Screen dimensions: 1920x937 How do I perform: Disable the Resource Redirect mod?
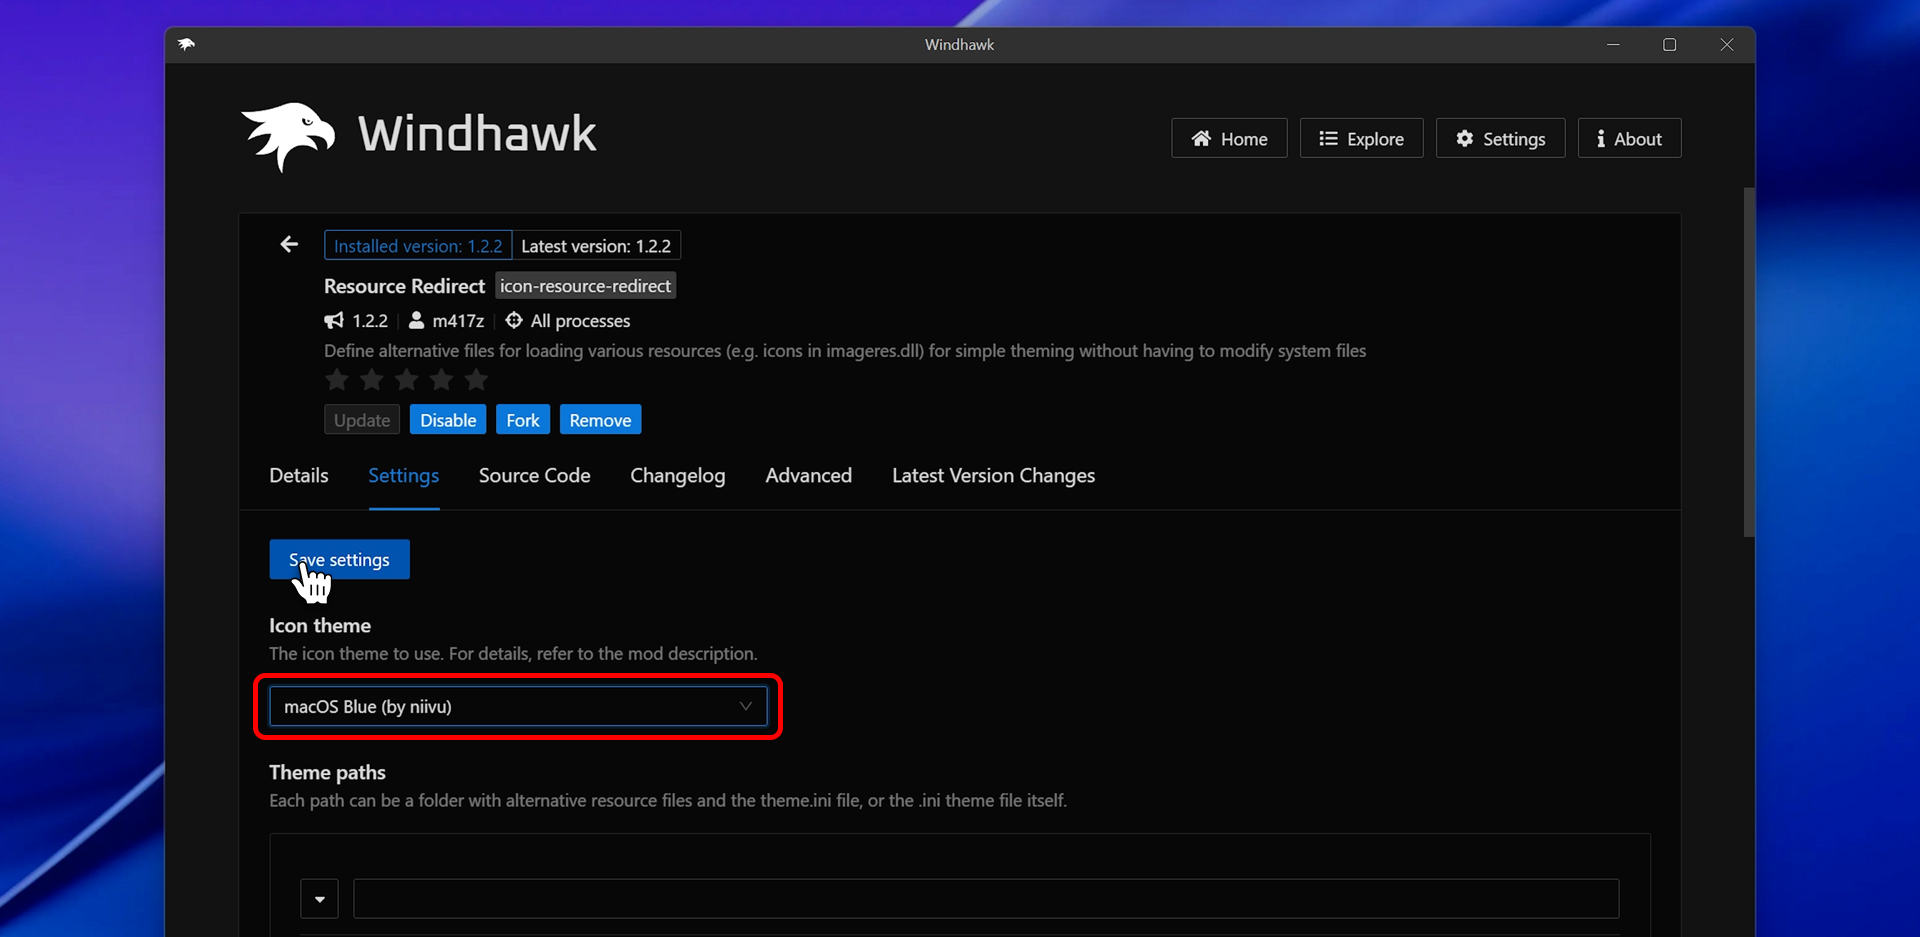pos(448,420)
